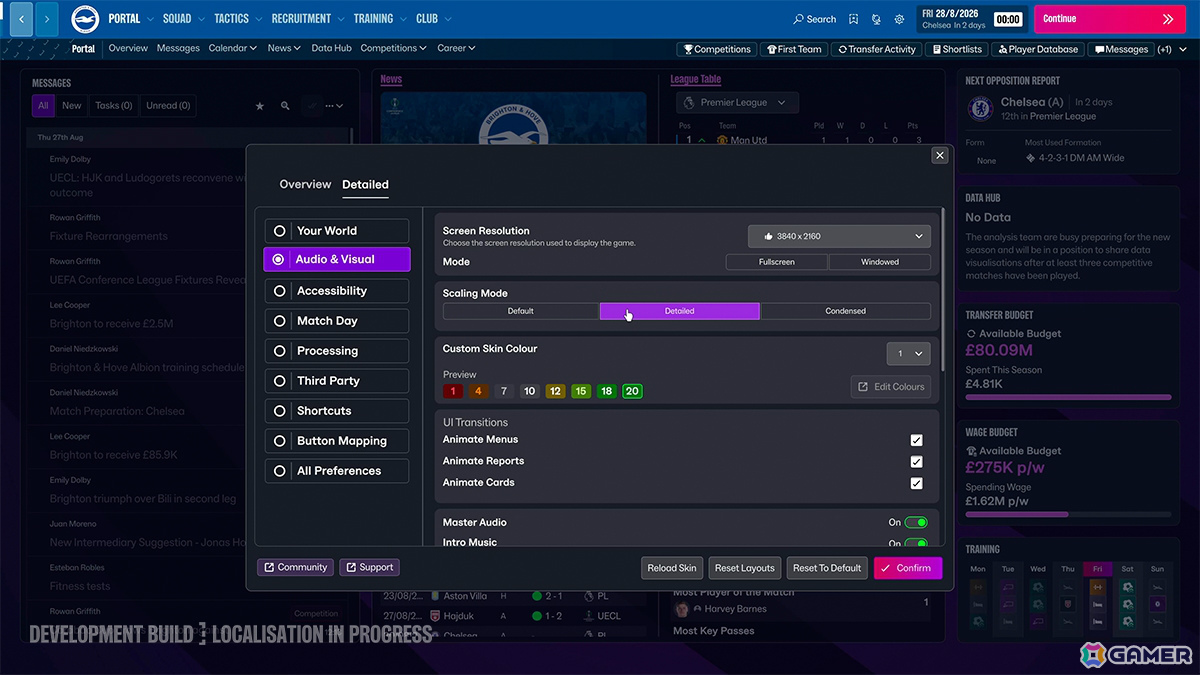Open the Shortlists shortcut
Screen dimensions: 1200x675
click(x=957, y=49)
